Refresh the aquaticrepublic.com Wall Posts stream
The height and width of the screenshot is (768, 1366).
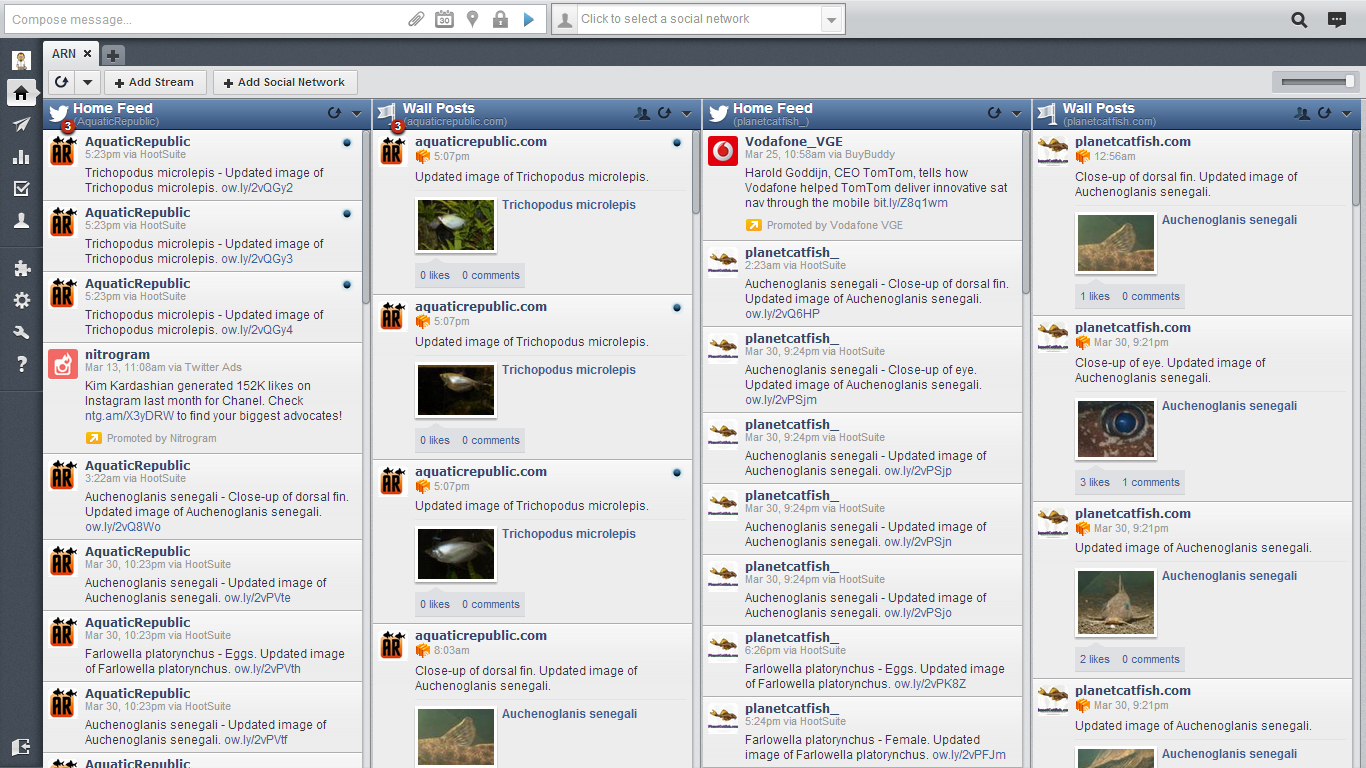(x=664, y=113)
